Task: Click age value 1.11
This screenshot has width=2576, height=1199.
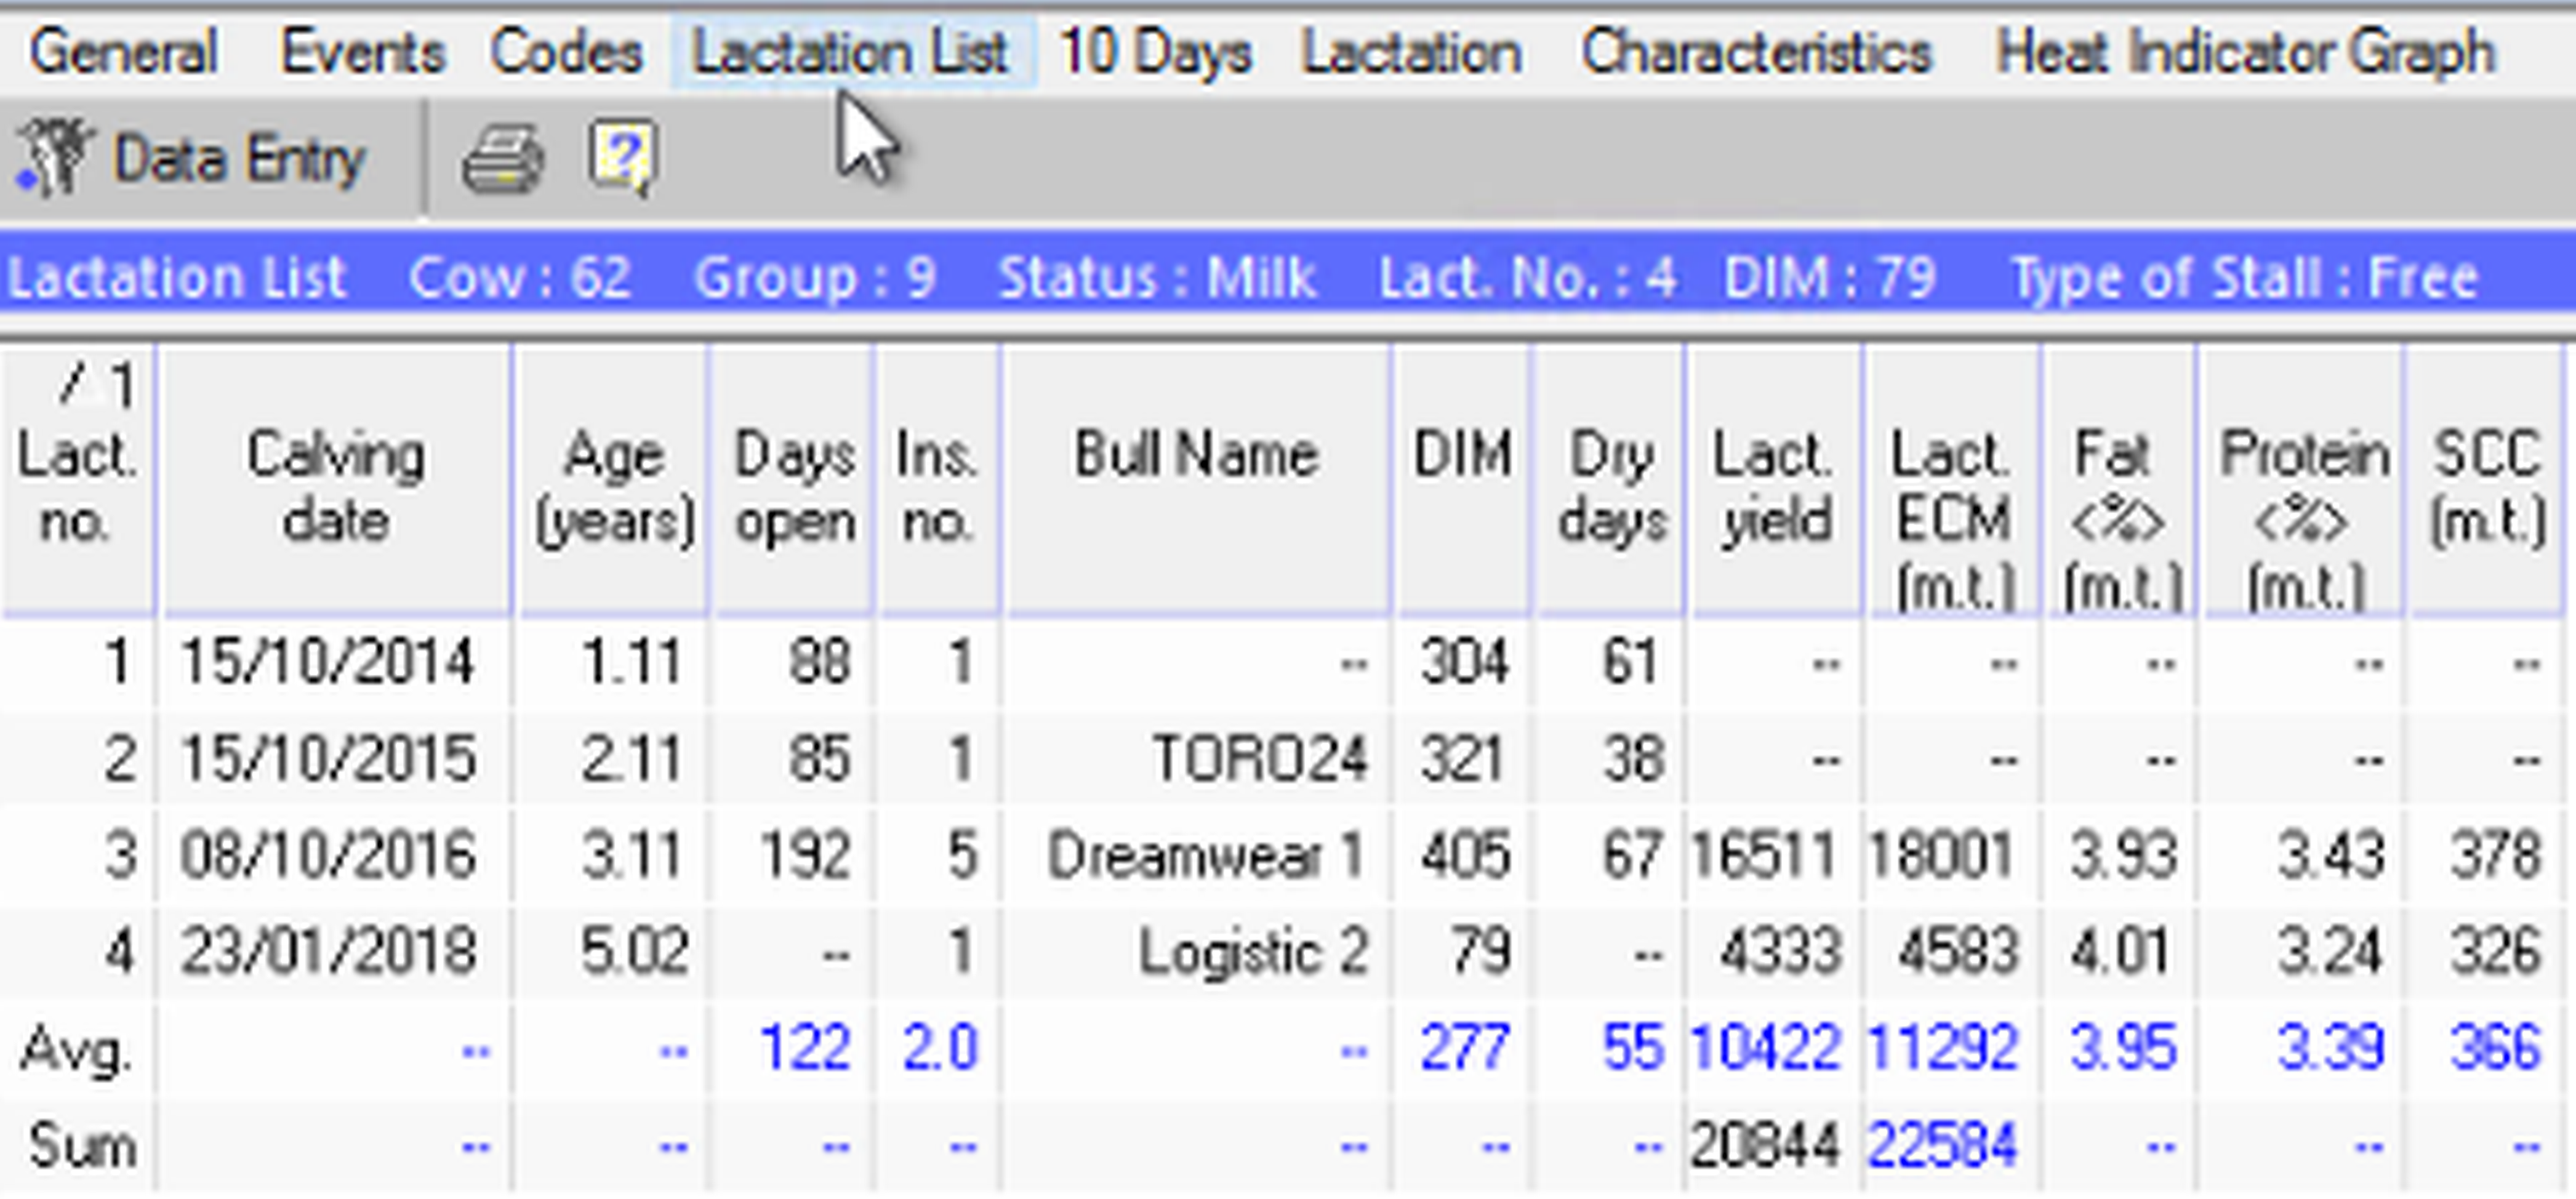Action: click(x=632, y=662)
